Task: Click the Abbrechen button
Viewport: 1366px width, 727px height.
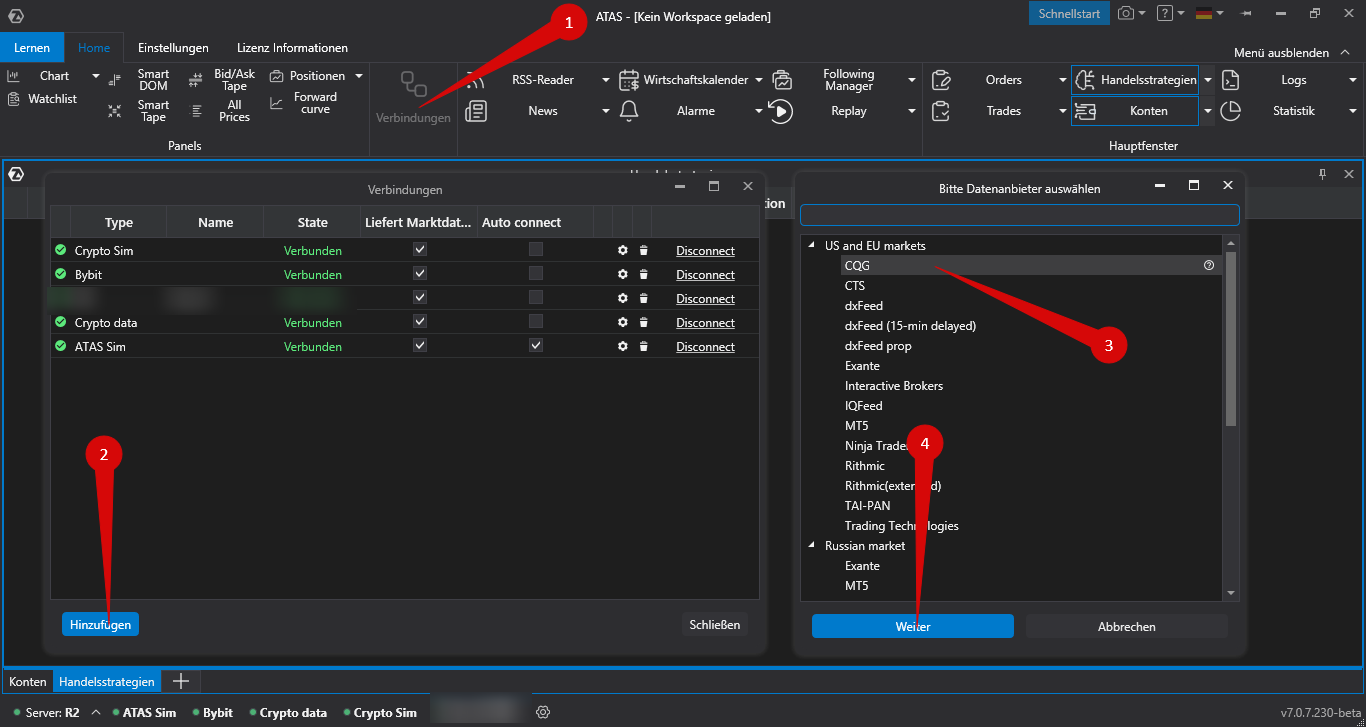Action: [1127, 626]
